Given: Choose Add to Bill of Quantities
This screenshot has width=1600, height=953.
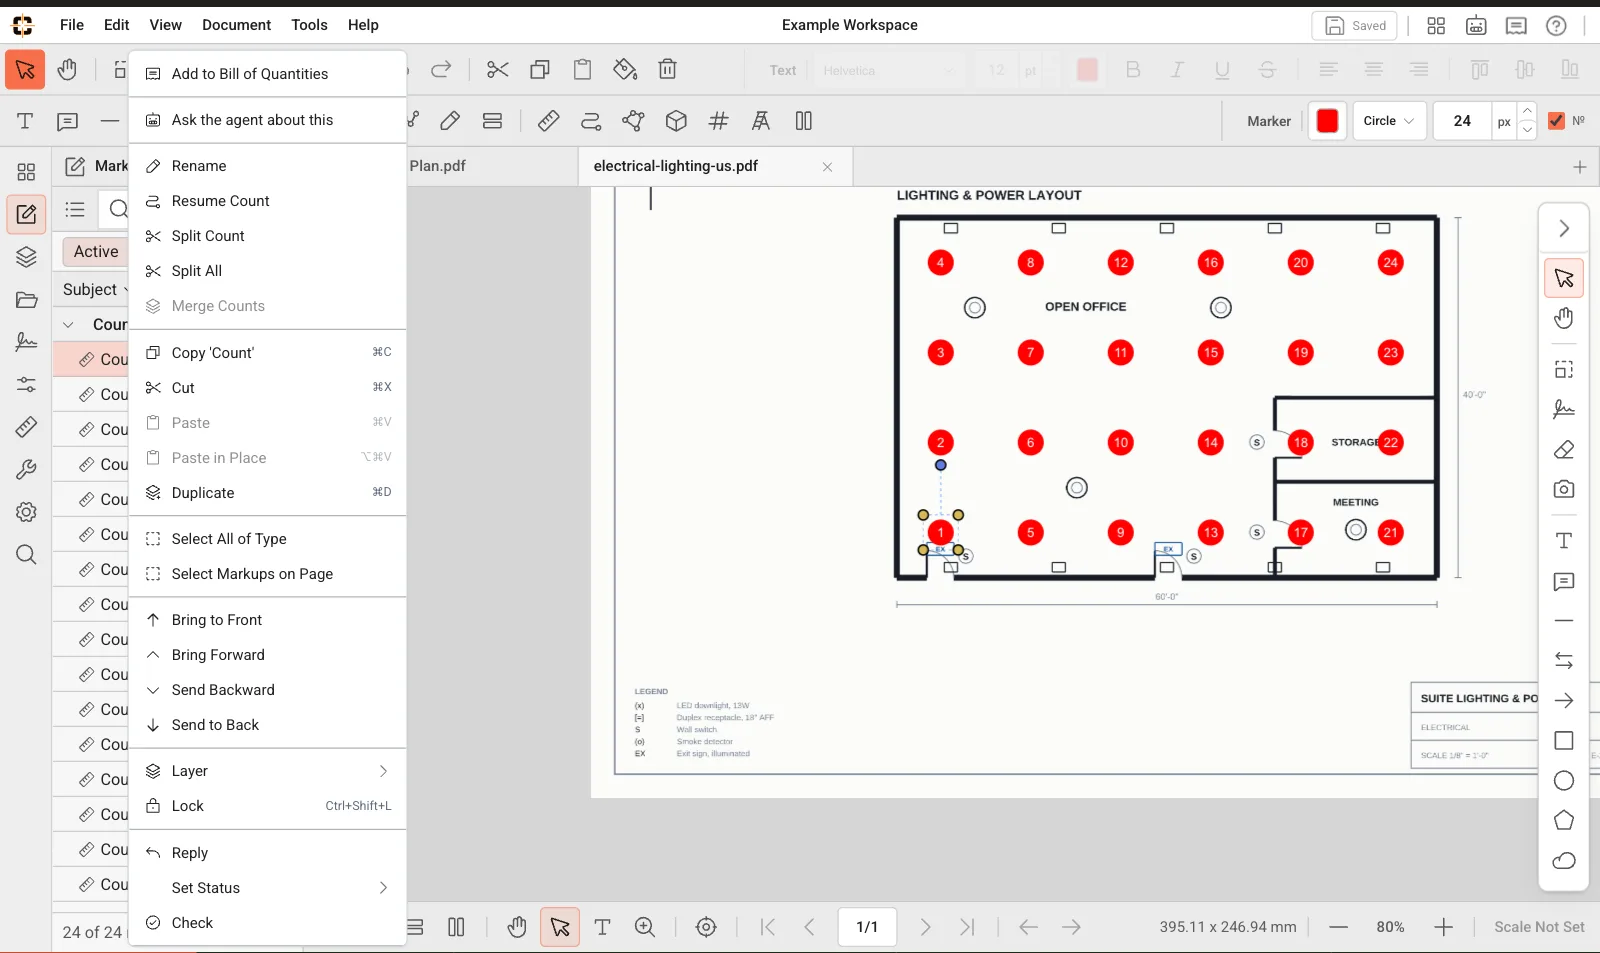Looking at the screenshot, I should [x=267, y=74].
